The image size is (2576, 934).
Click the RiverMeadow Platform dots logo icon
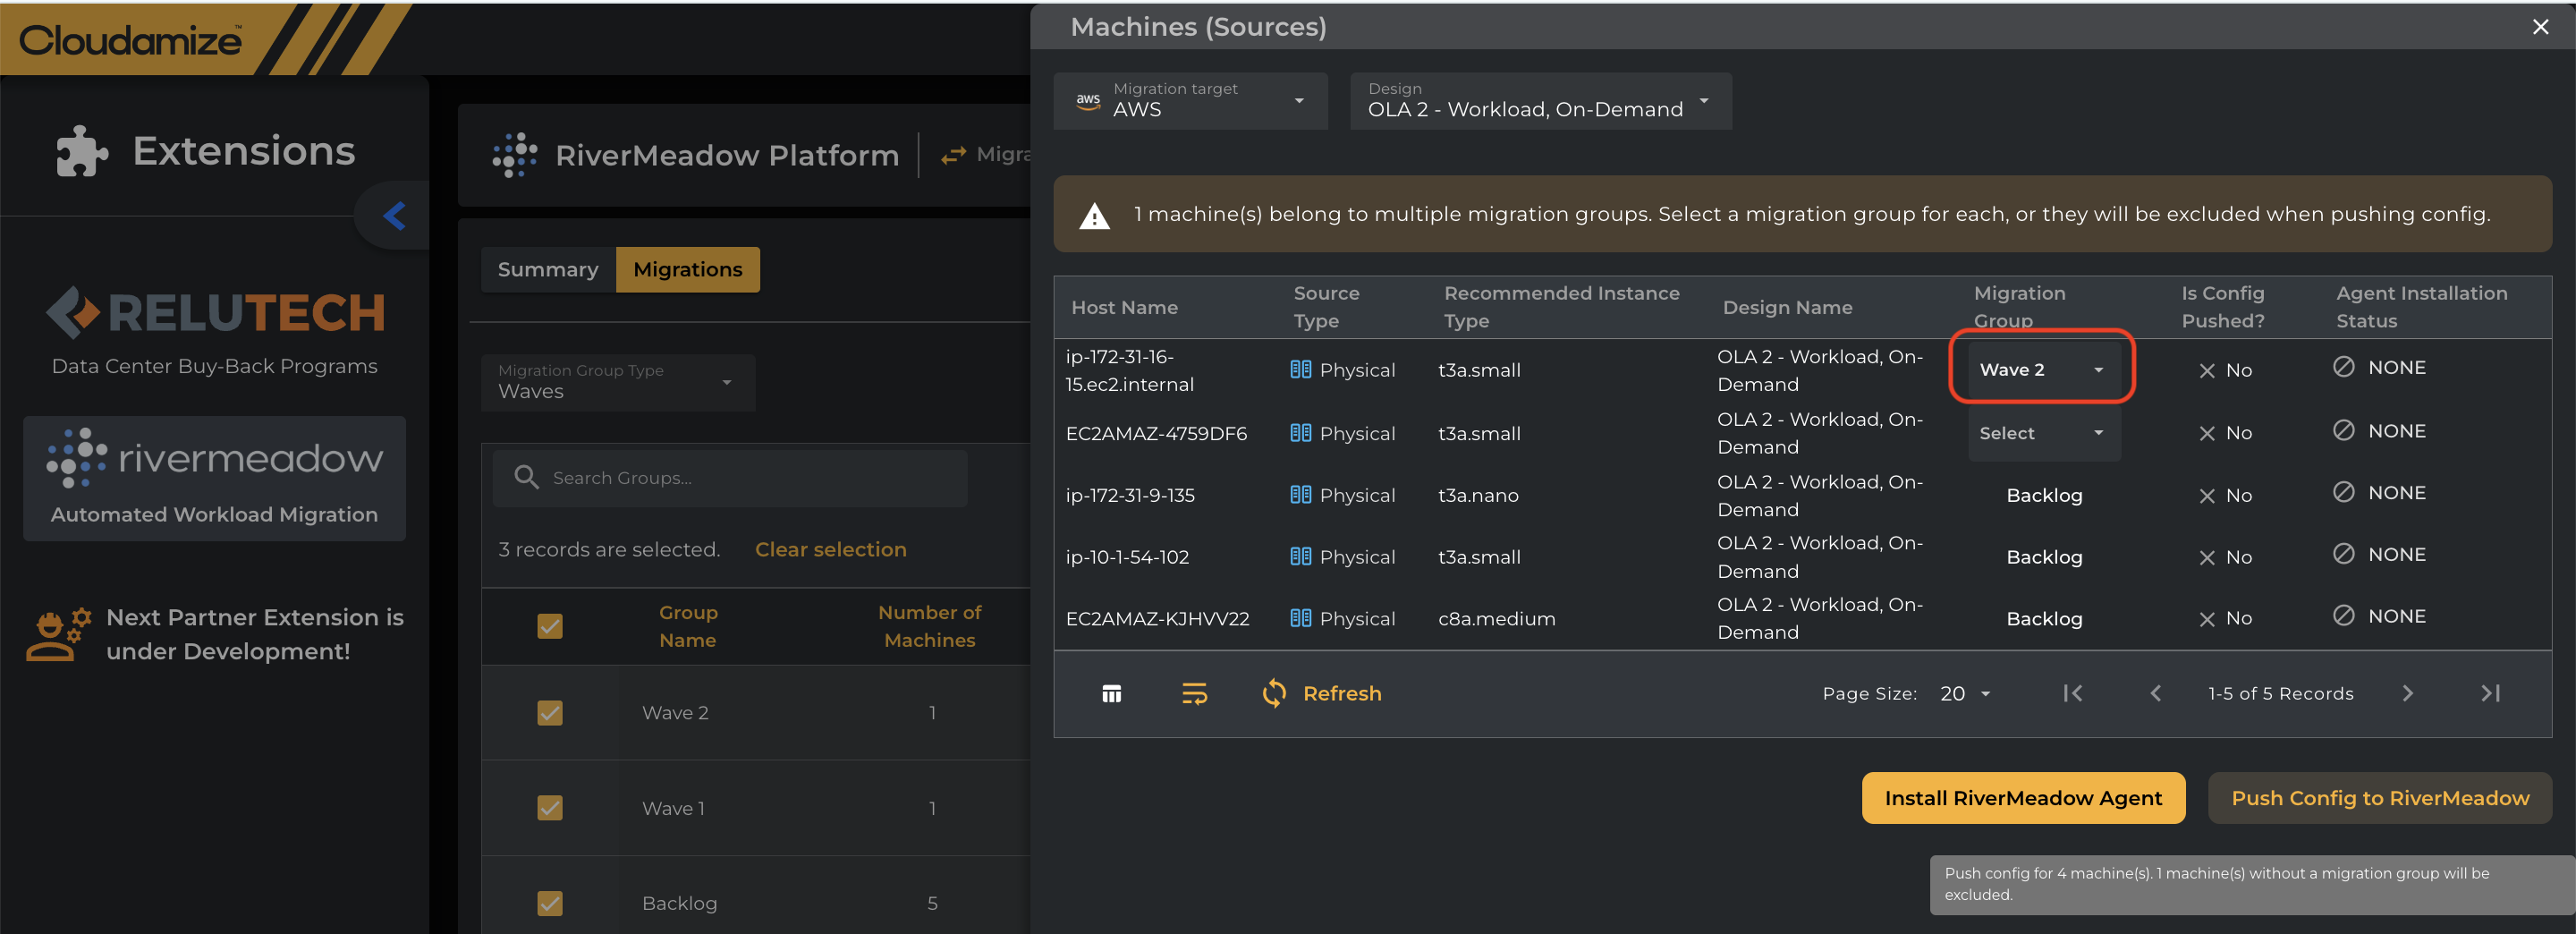[515, 155]
